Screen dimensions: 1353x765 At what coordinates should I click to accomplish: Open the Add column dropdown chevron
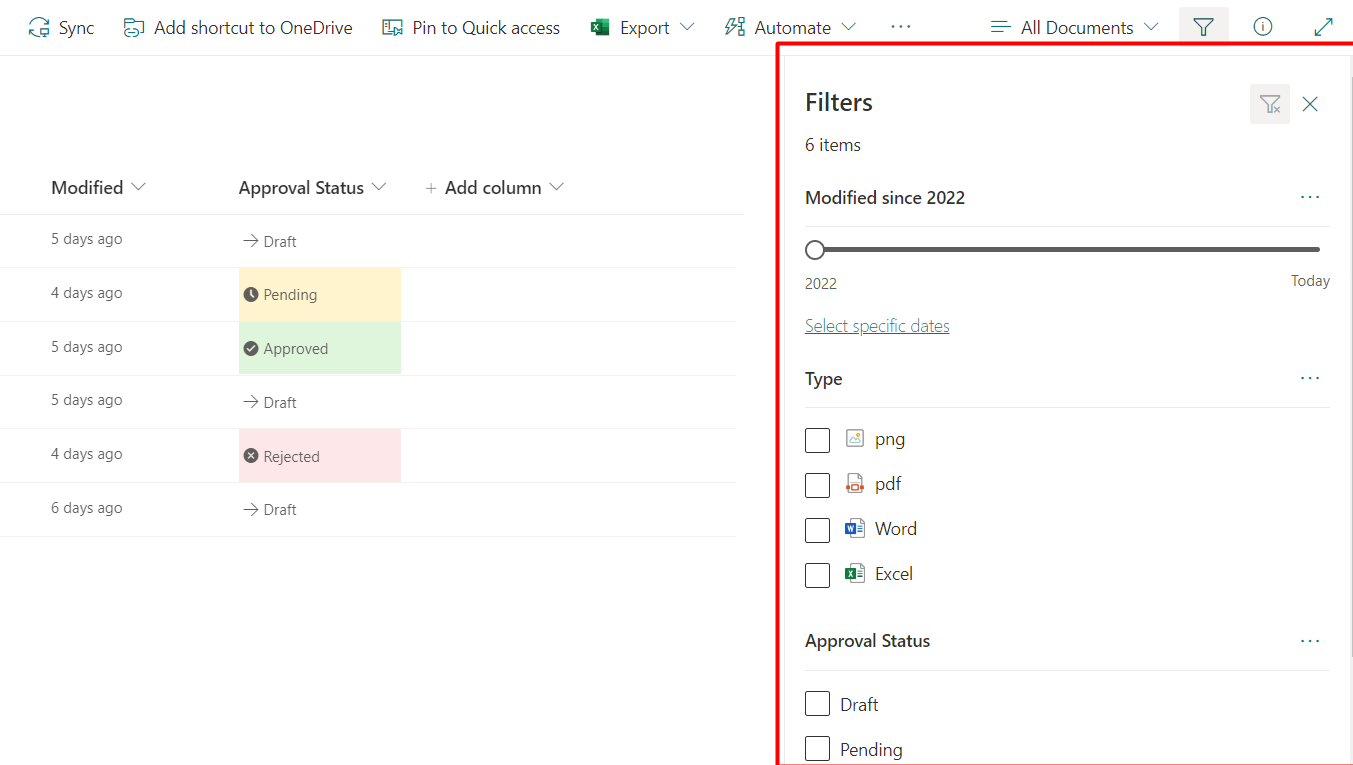pos(557,187)
